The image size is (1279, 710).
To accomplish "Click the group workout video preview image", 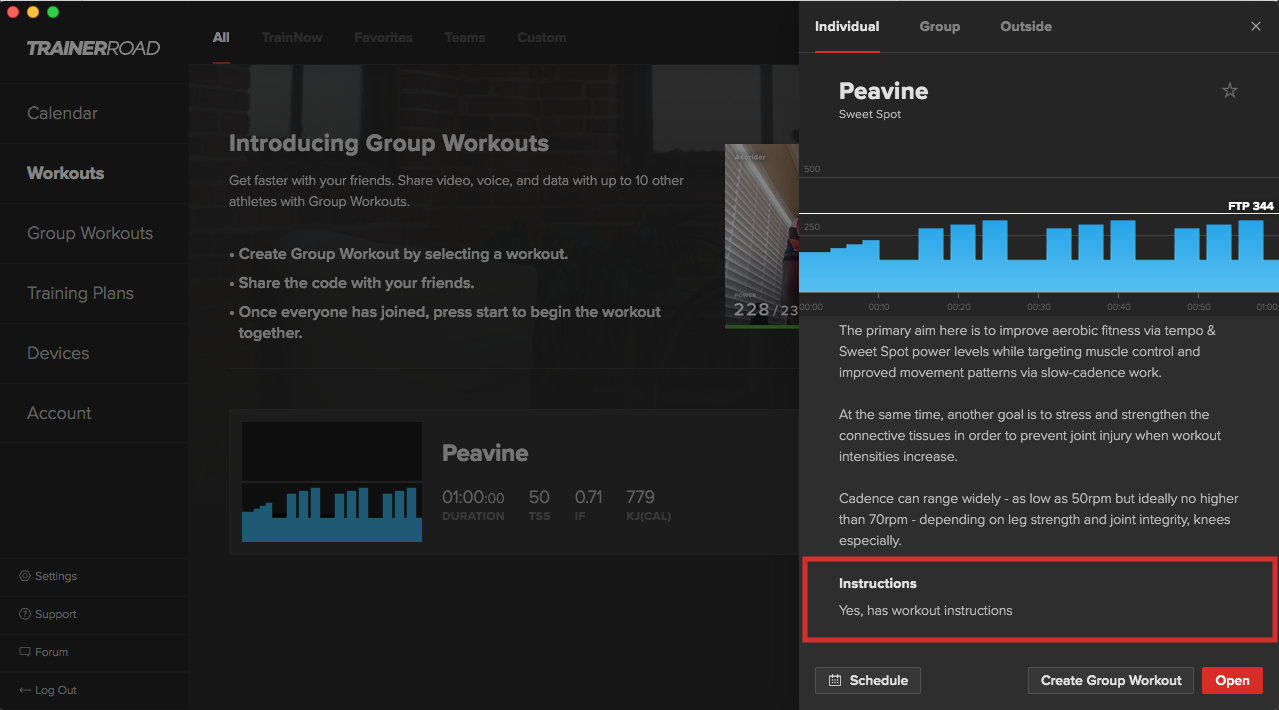I will point(762,236).
